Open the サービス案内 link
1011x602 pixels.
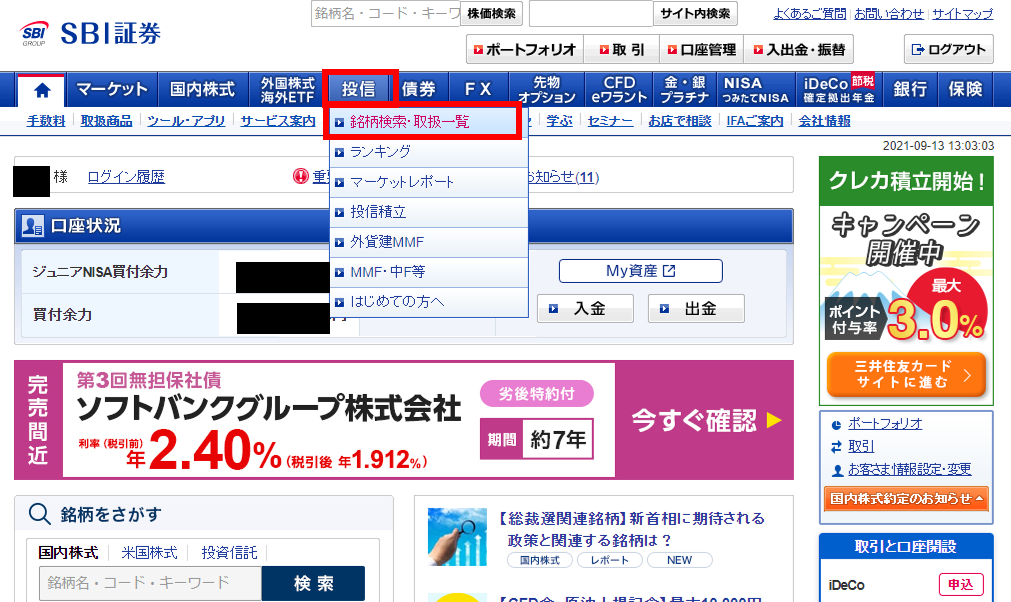(x=278, y=121)
